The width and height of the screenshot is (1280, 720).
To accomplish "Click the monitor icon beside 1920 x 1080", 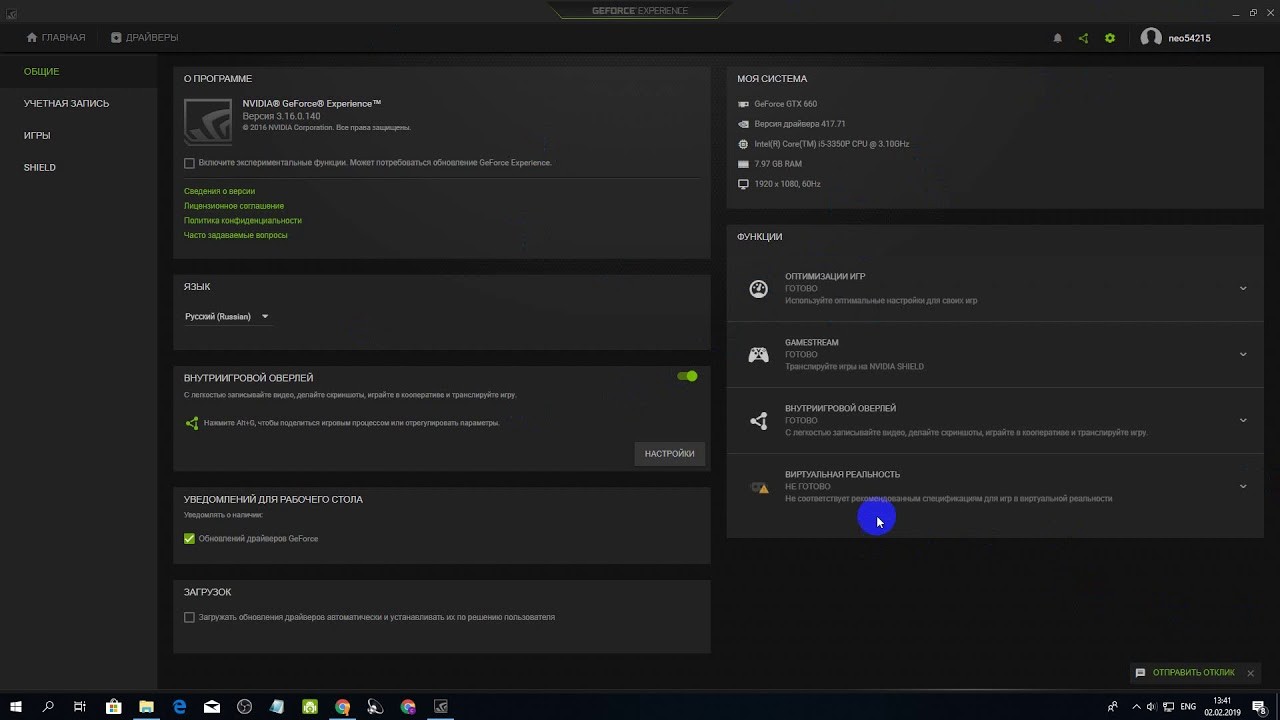I will pyautogui.click(x=743, y=184).
